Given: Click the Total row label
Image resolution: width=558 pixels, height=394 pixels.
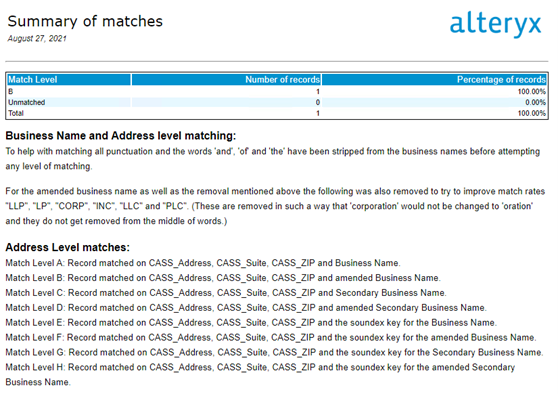Looking at the screenshot, I should 16,113.
